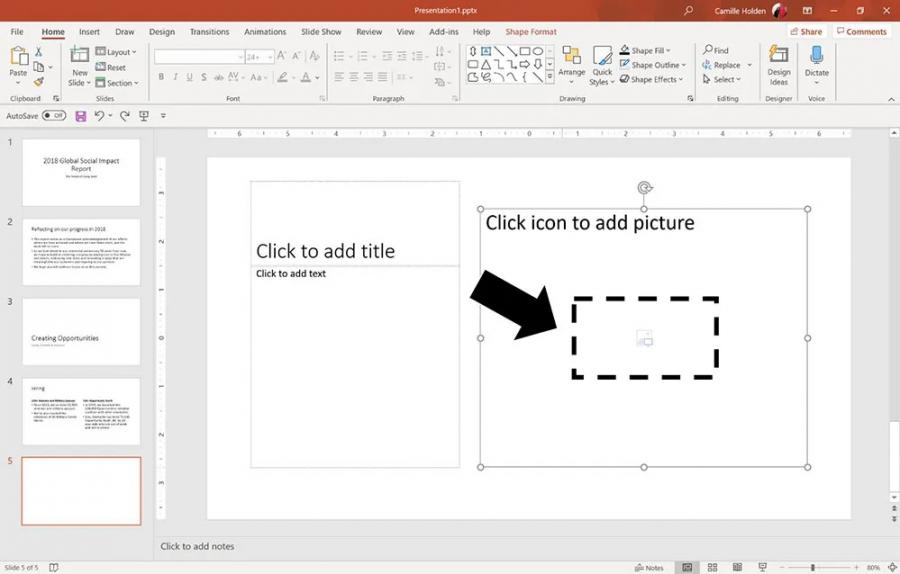Viewport: 900px width, 574px height.
Task: Click the Find magnifier icon
Action: point(708,50)
